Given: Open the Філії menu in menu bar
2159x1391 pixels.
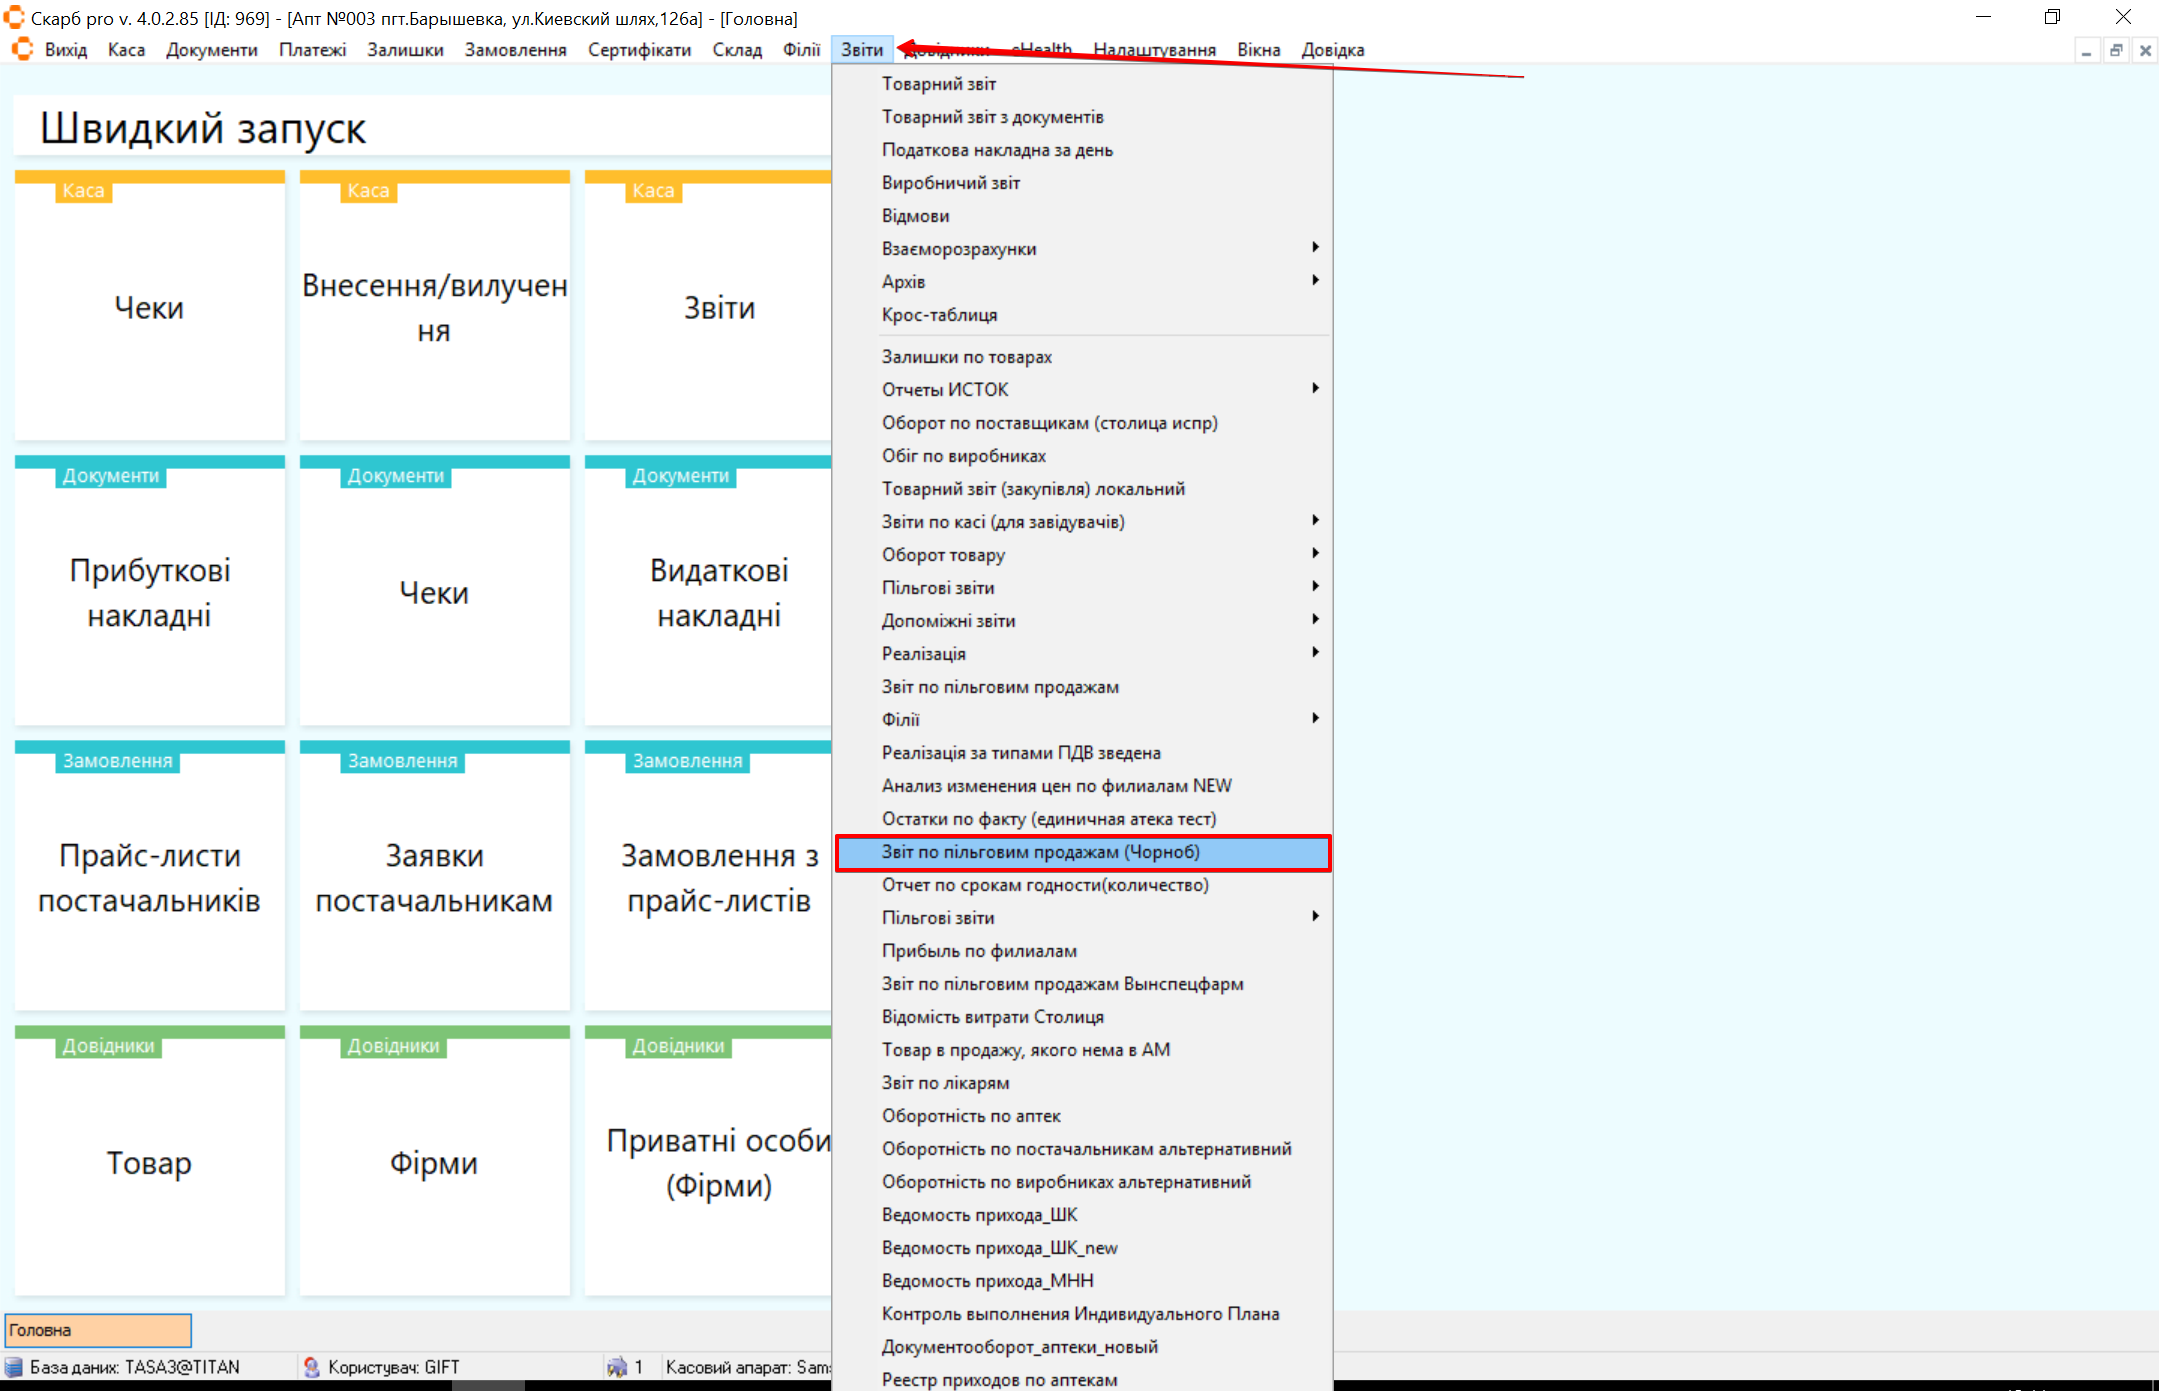Looking at the screenshot, I should coord(802,50).
